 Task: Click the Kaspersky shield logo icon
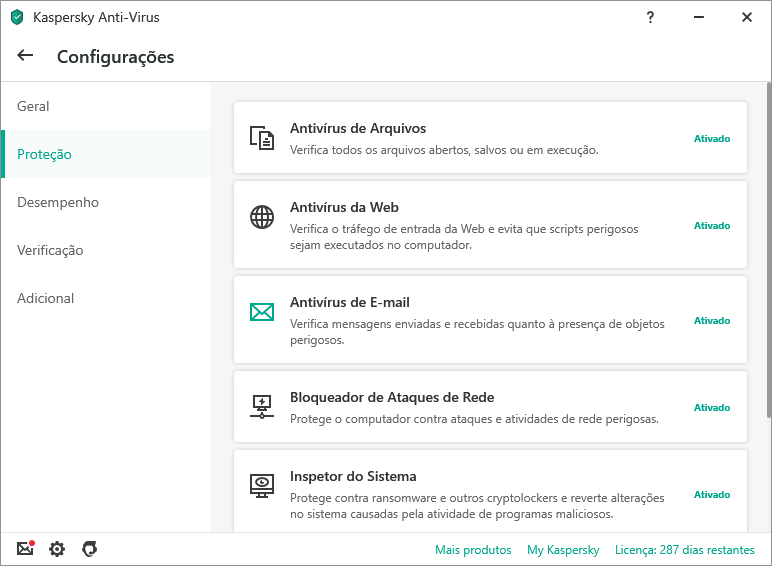pyautogui.click(x=17, y=17)
